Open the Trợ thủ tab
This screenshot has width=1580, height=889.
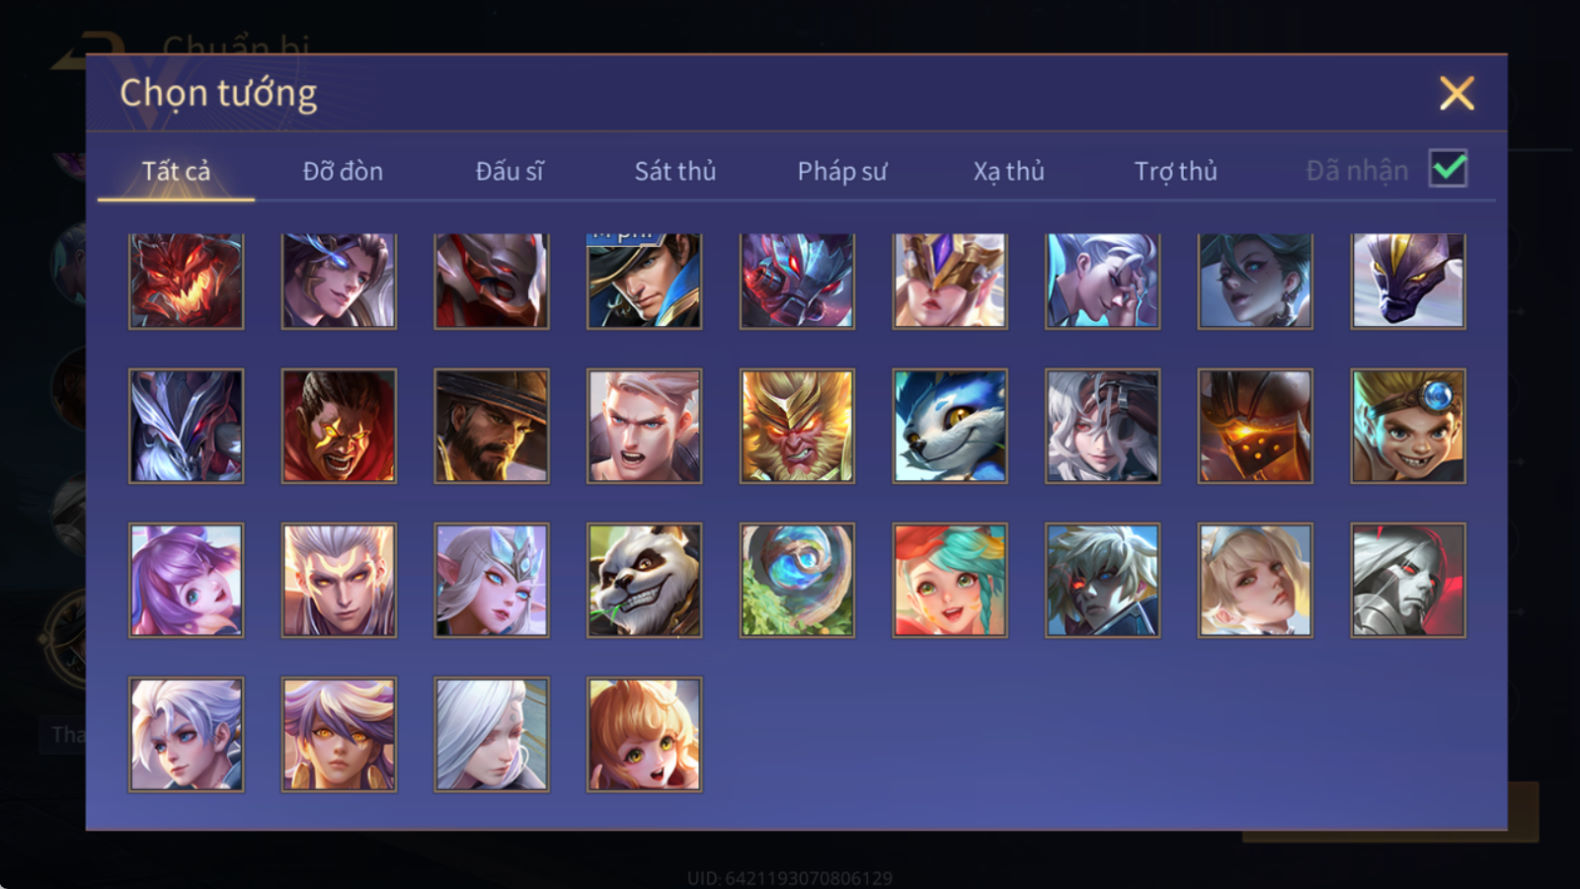[x=1176, y=171]
